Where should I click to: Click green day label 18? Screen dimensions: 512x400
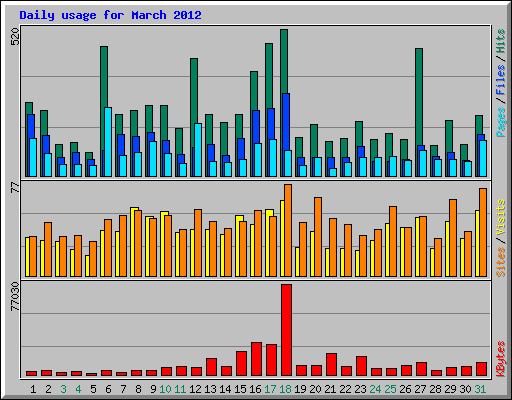coord(285,389)
